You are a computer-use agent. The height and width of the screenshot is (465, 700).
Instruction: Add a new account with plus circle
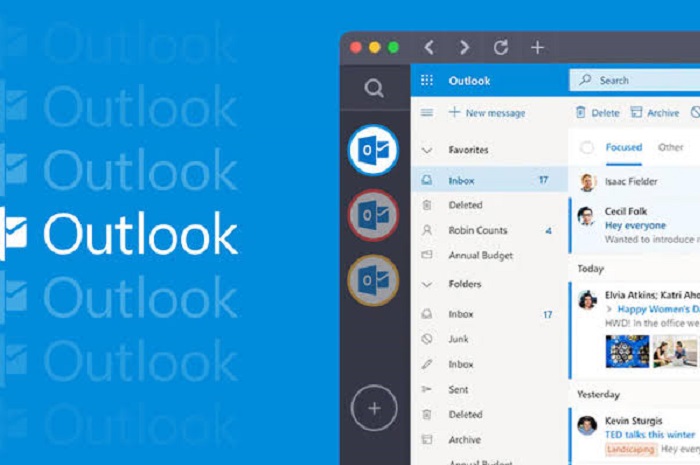[x=373, y=408]
